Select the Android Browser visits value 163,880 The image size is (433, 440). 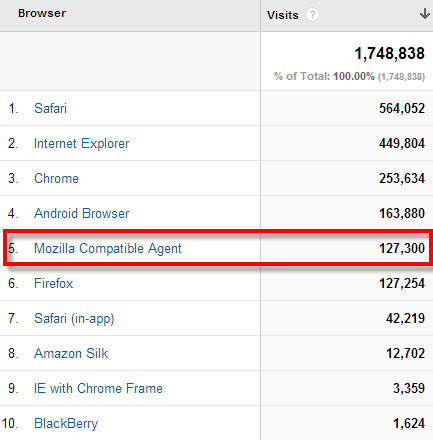402,213
